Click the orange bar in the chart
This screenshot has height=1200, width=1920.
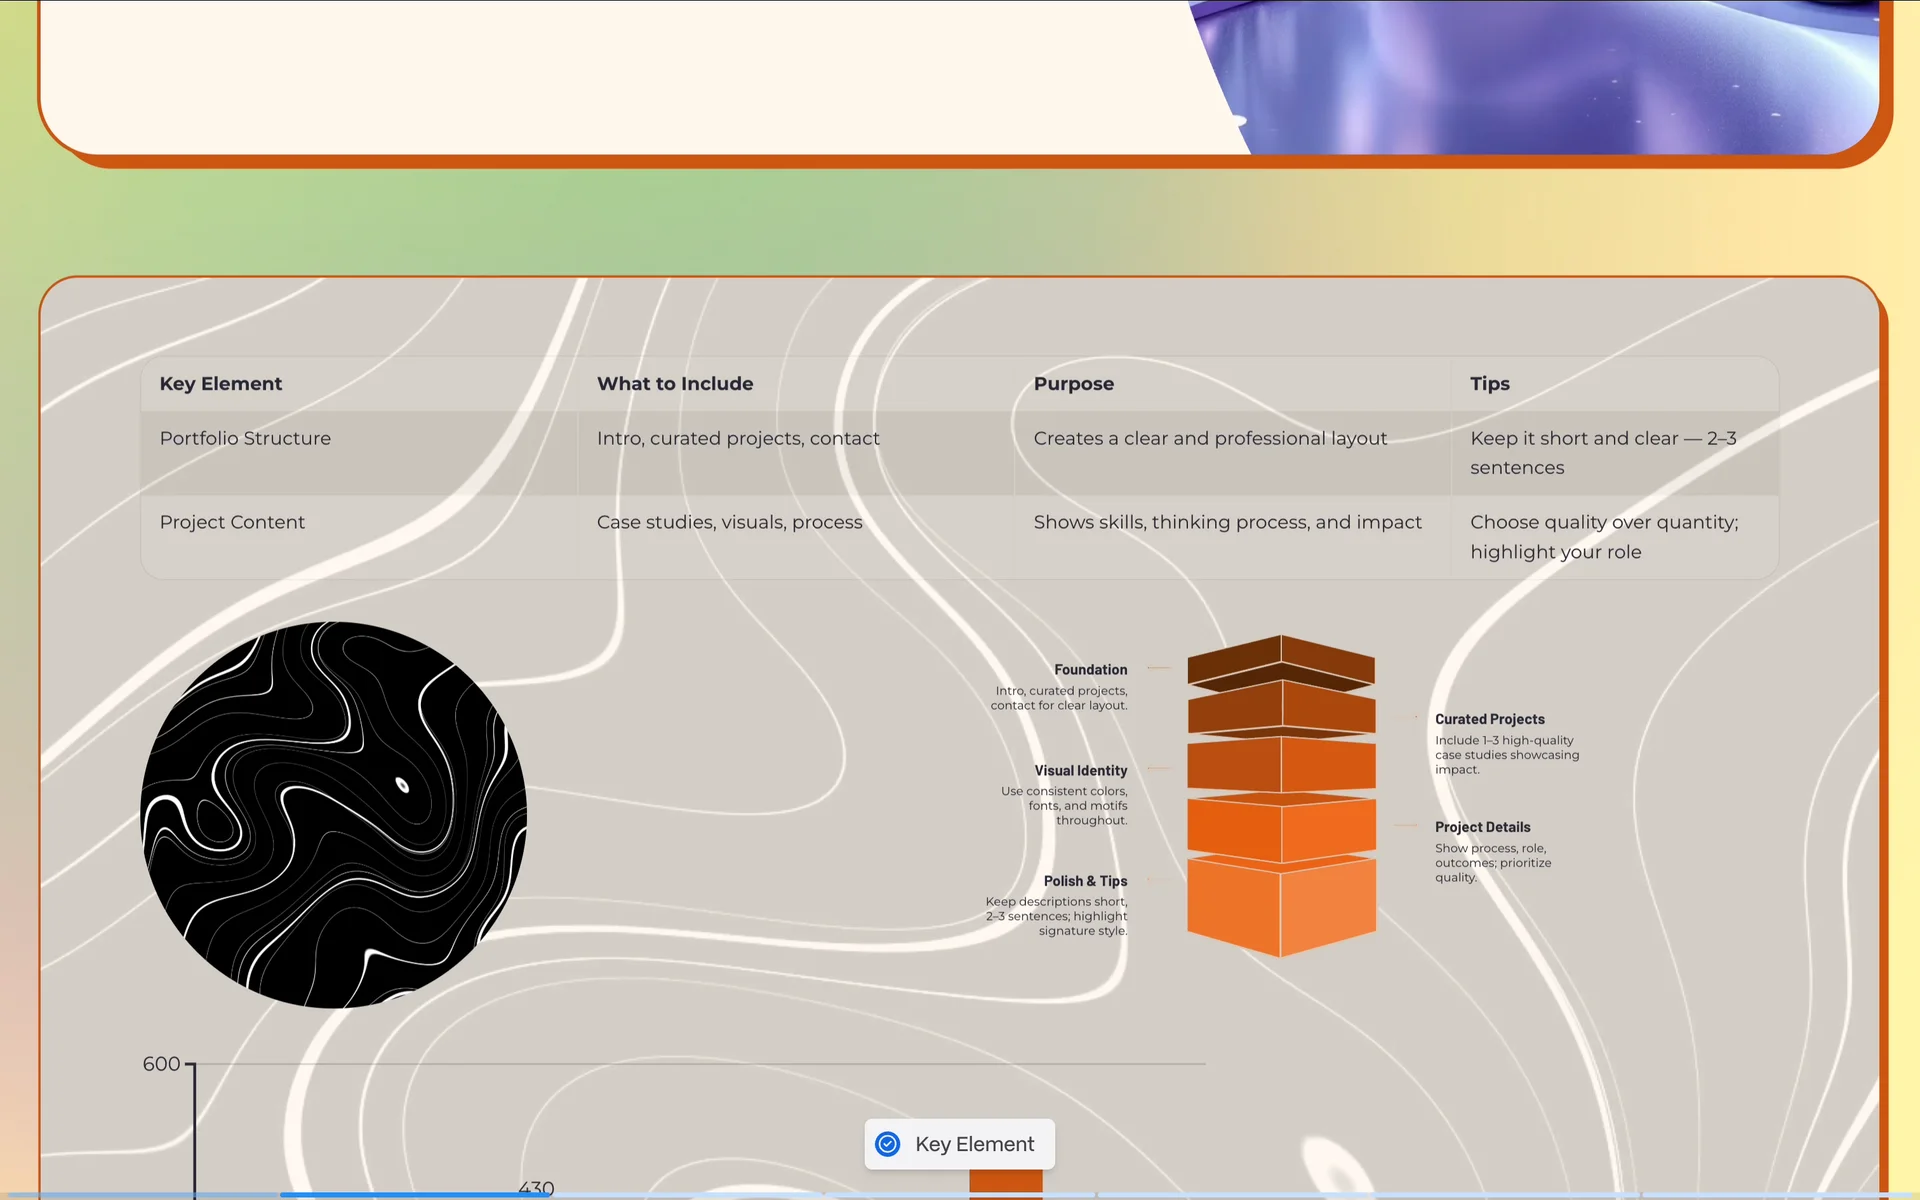tap(1005, 1181)
